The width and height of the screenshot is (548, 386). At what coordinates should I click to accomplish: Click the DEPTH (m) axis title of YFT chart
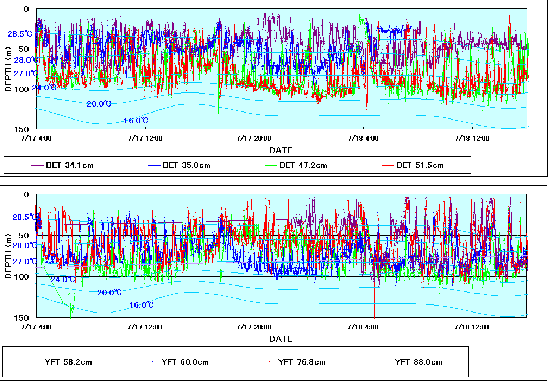click(8, 256)
